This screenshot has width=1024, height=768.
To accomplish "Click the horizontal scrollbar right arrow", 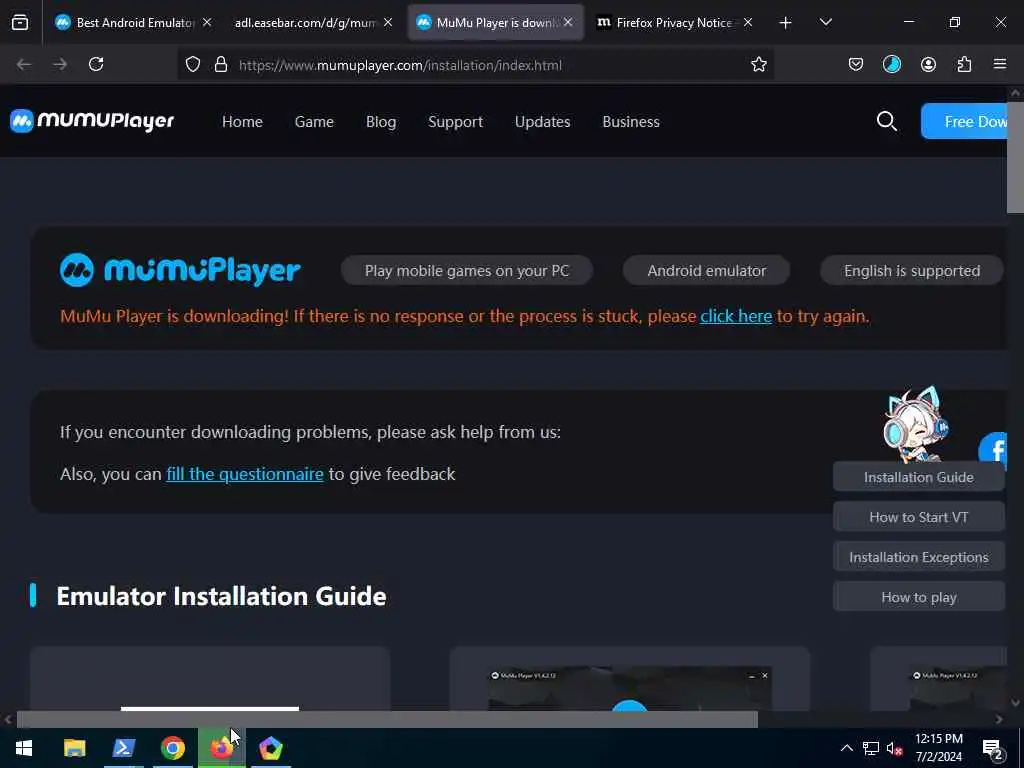I will pyautogui.click(x=999, y=720).
